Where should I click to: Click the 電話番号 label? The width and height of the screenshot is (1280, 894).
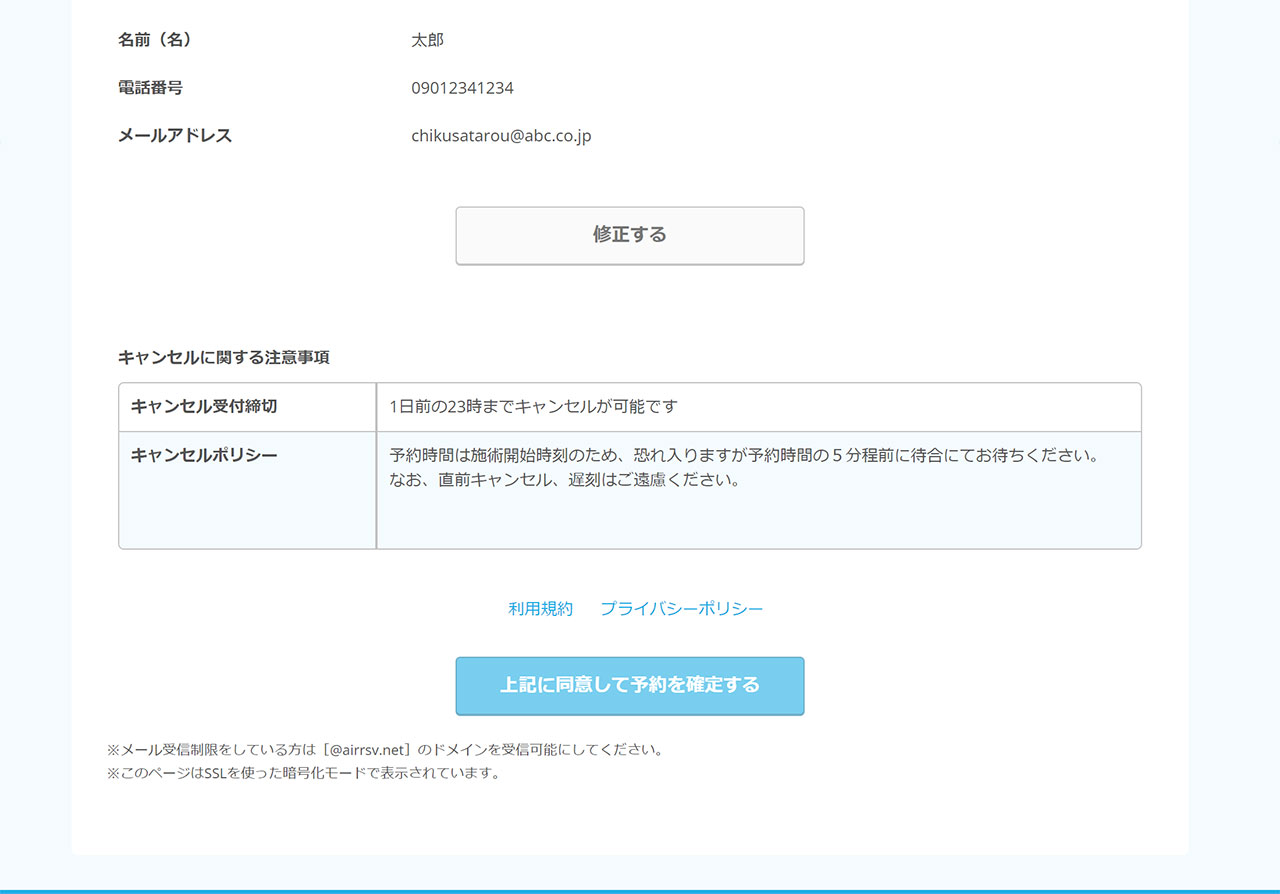150,88
